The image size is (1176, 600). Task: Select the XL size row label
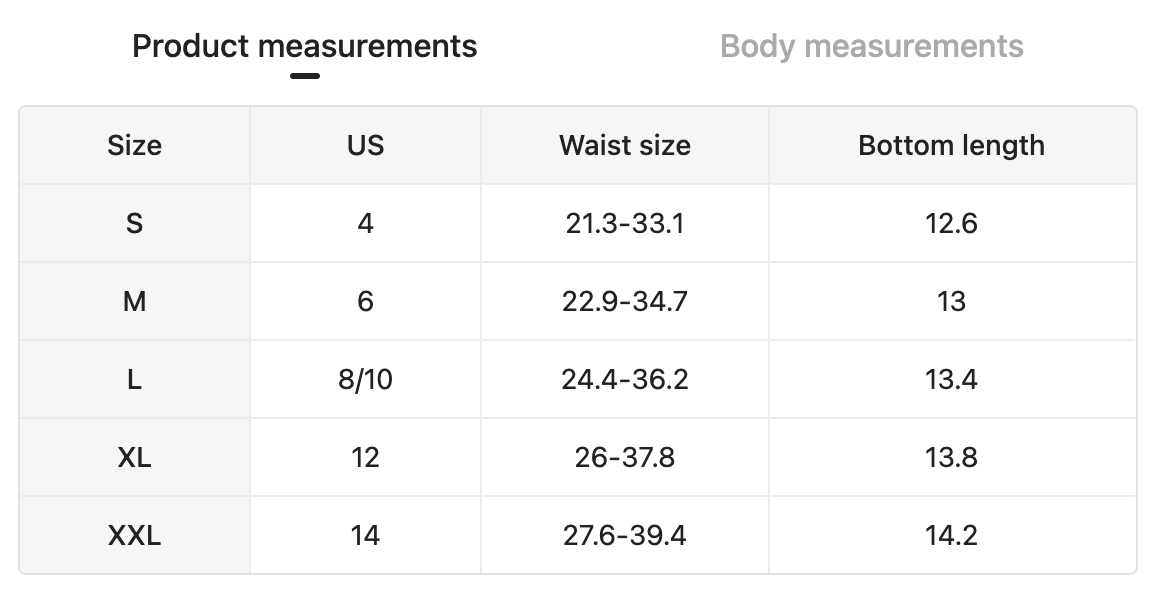point(134,458)
